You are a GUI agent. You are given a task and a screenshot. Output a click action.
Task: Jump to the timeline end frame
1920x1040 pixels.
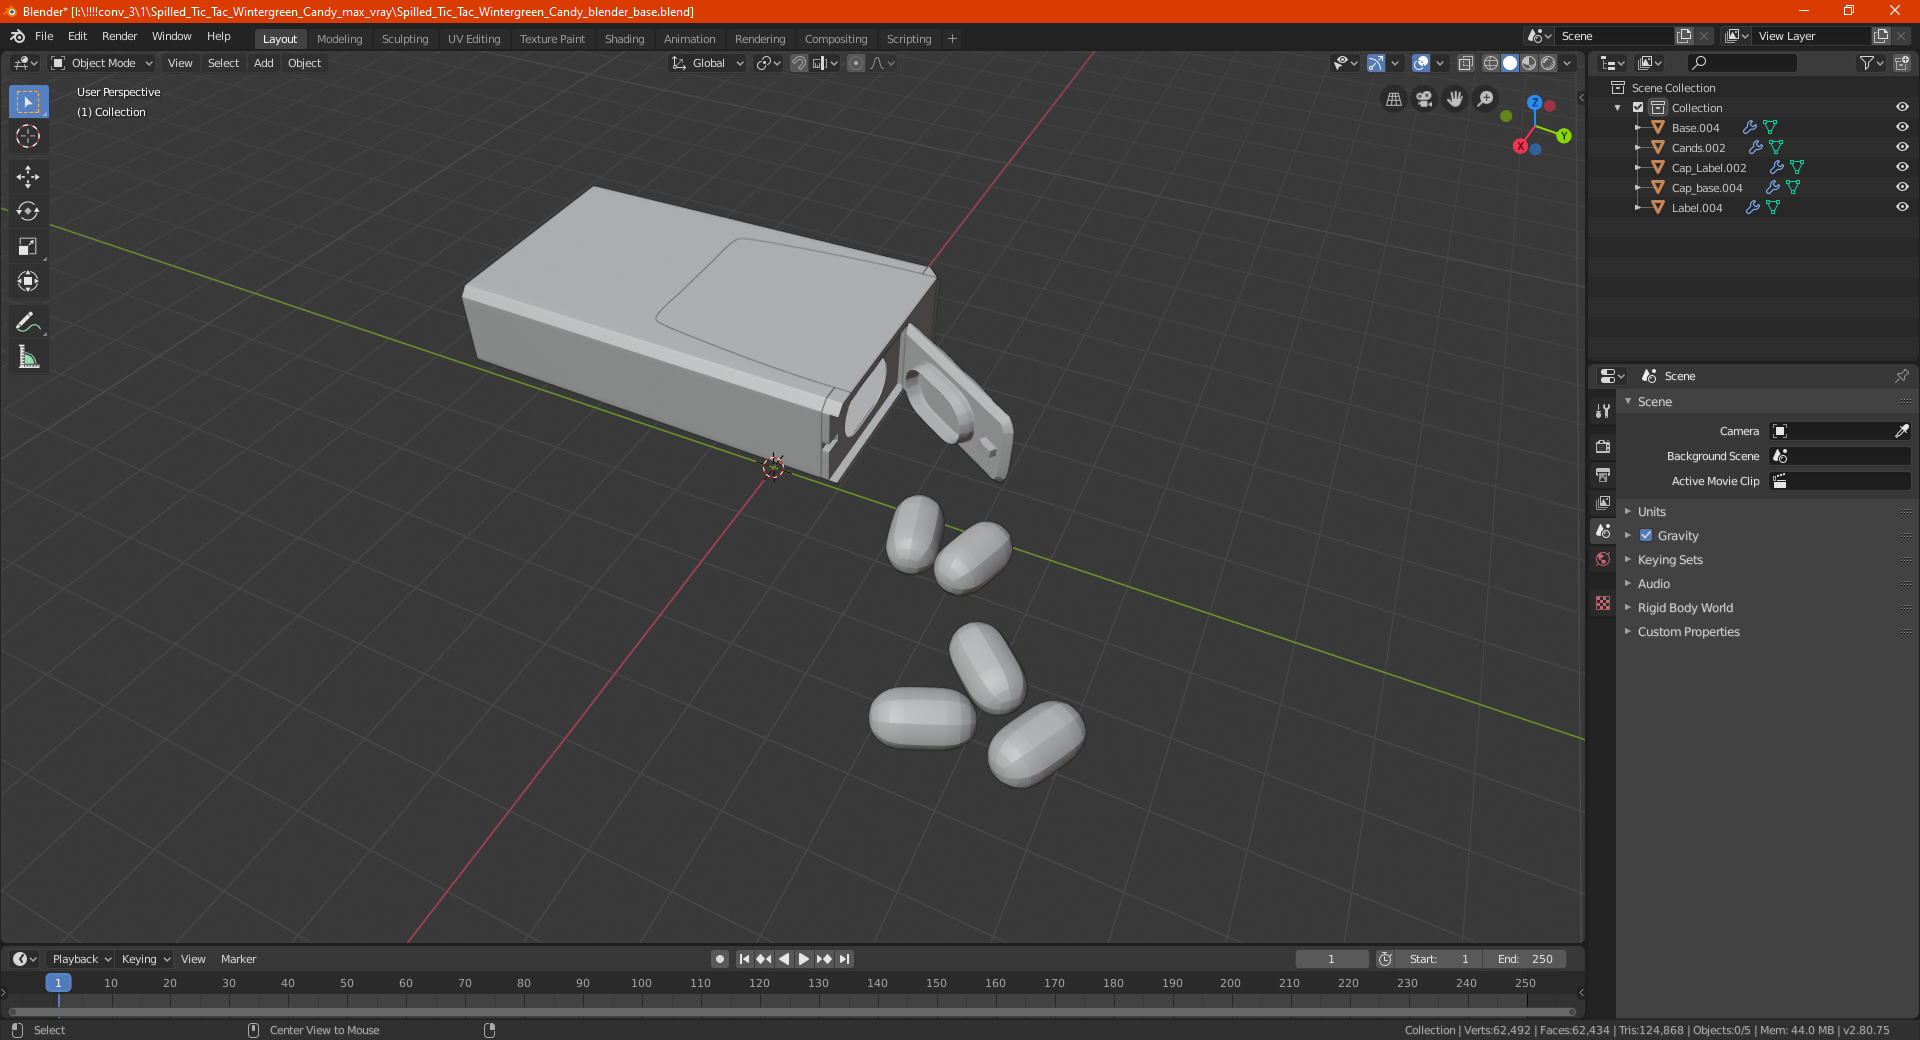[x=845, y=959]
